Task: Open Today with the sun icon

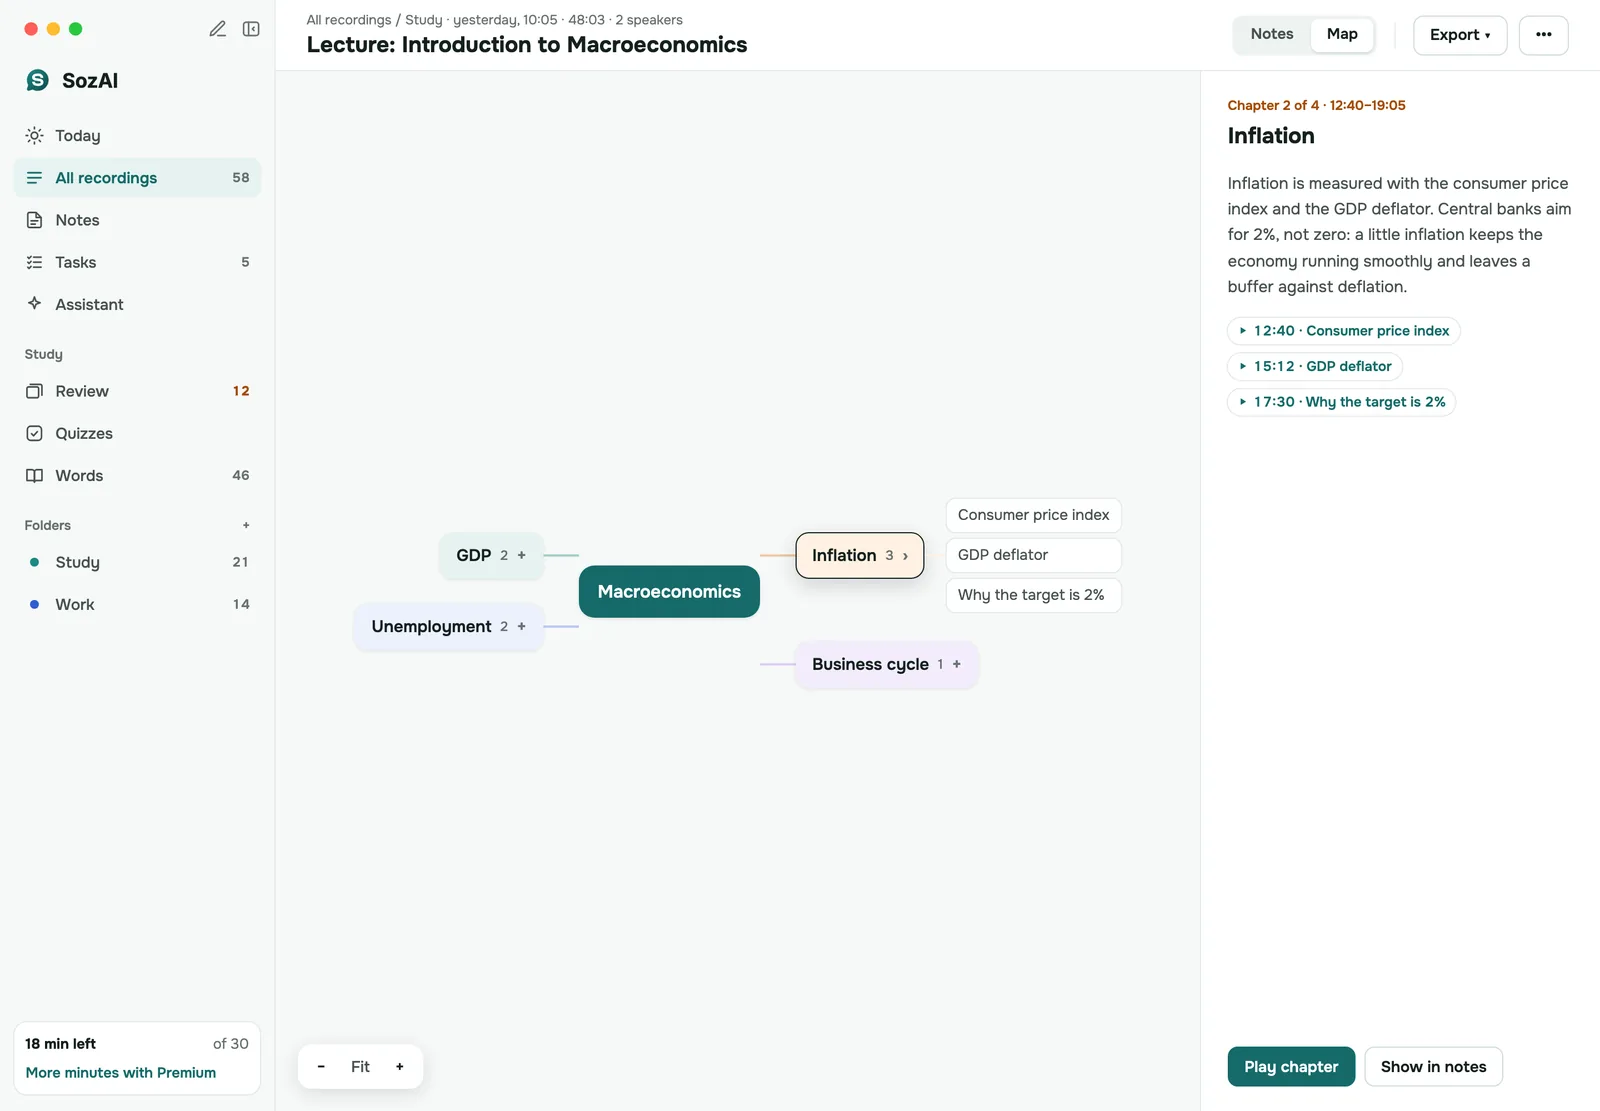Action: (34, 135)
